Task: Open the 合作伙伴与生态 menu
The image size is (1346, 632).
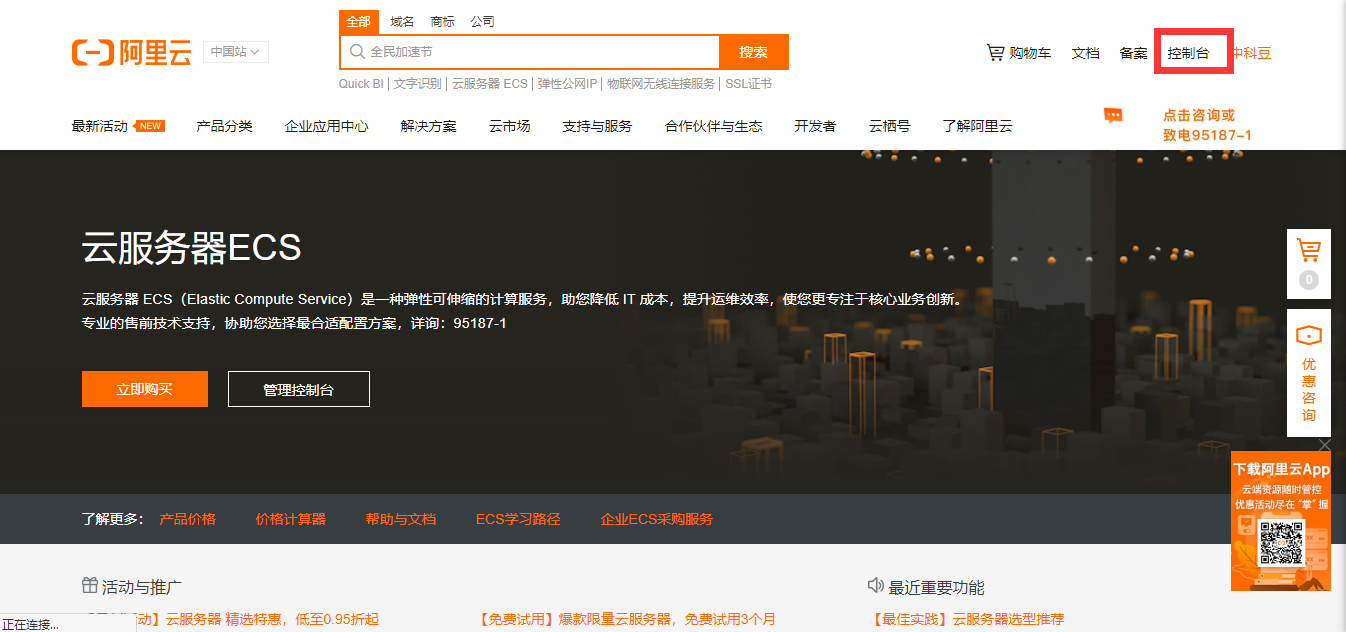Action: point(713,126)
